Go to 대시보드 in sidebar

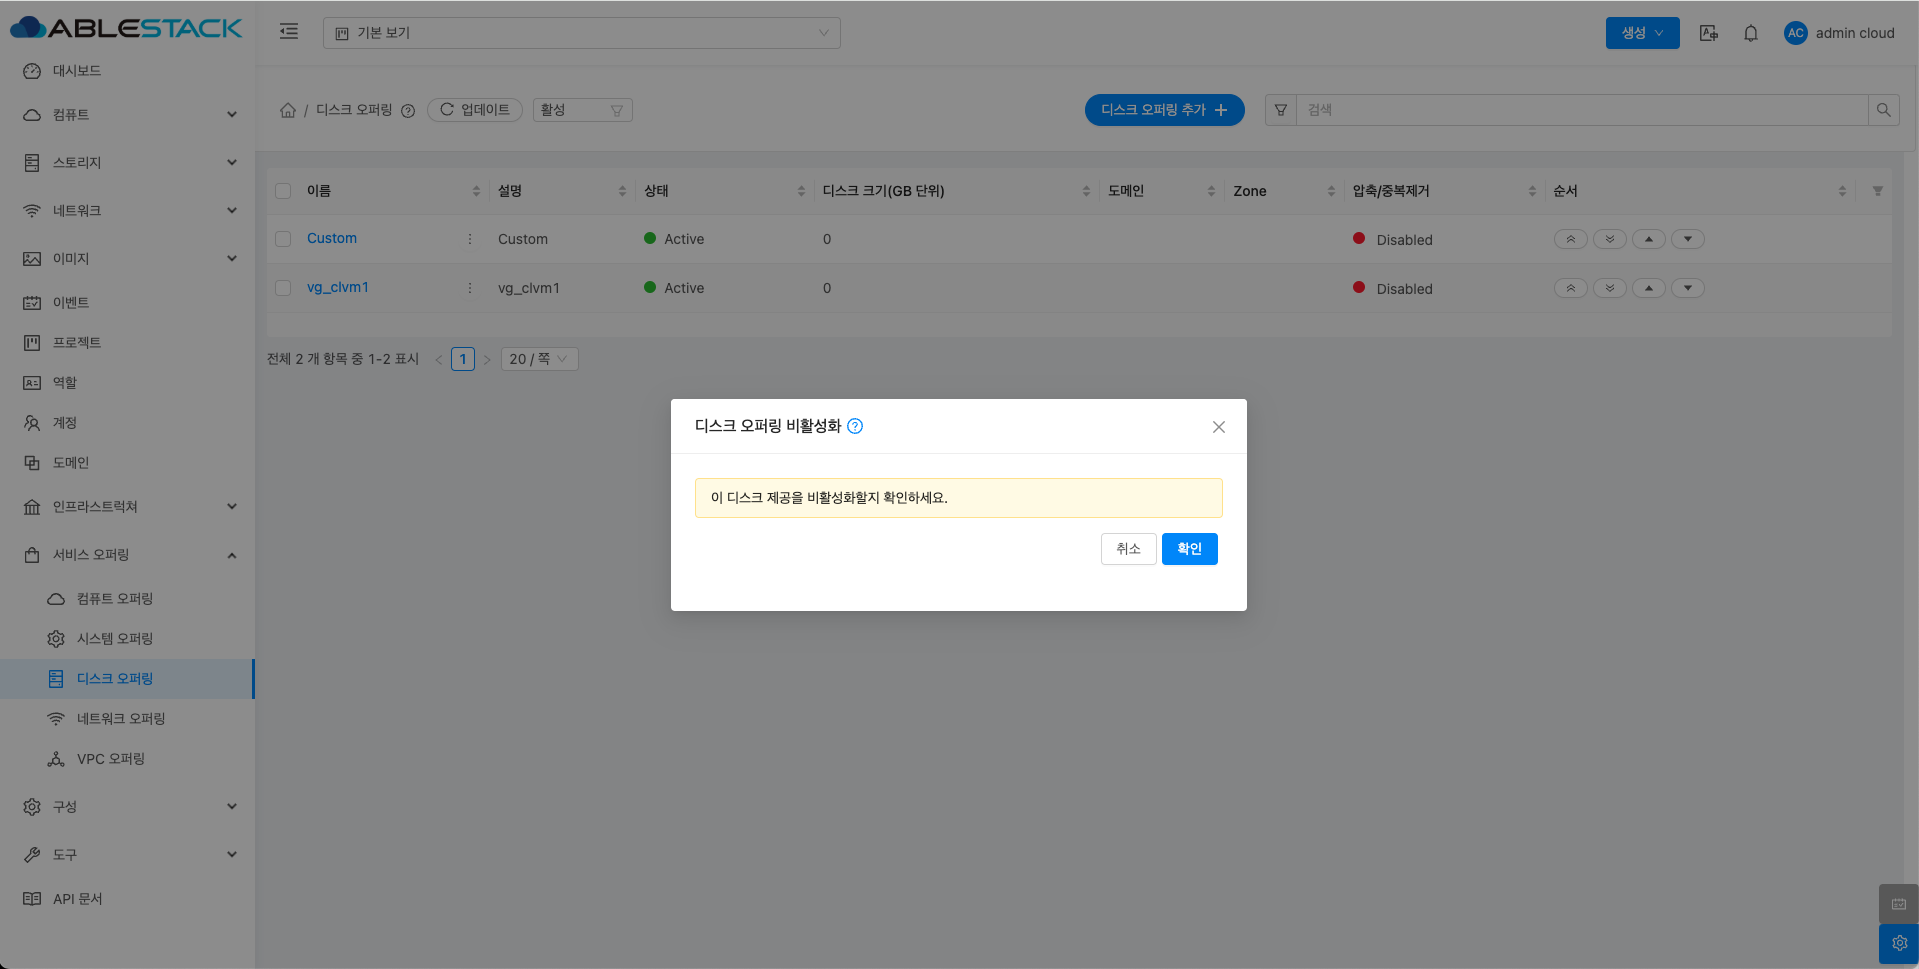click(77, 71)
